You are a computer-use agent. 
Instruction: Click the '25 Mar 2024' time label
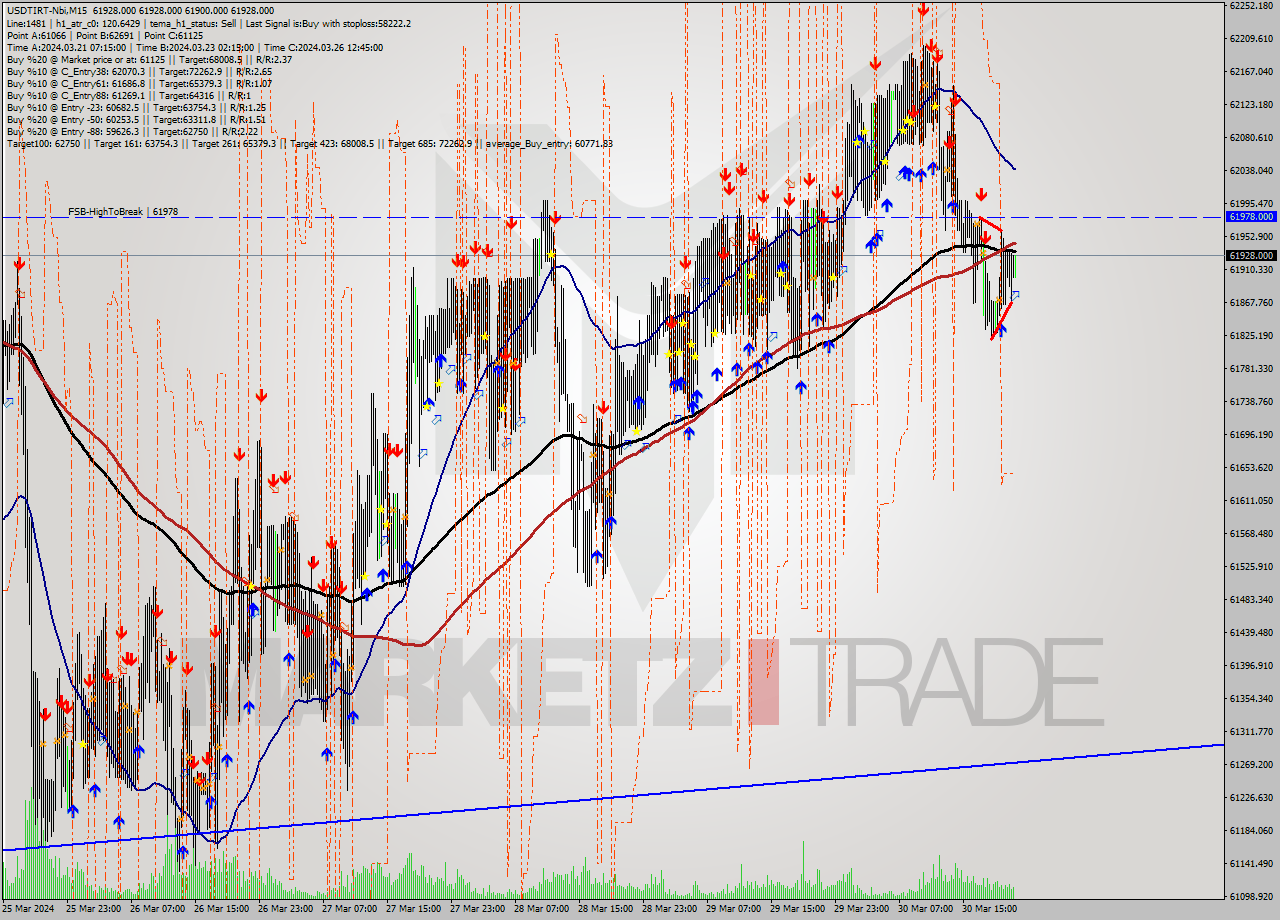point(29,910)
